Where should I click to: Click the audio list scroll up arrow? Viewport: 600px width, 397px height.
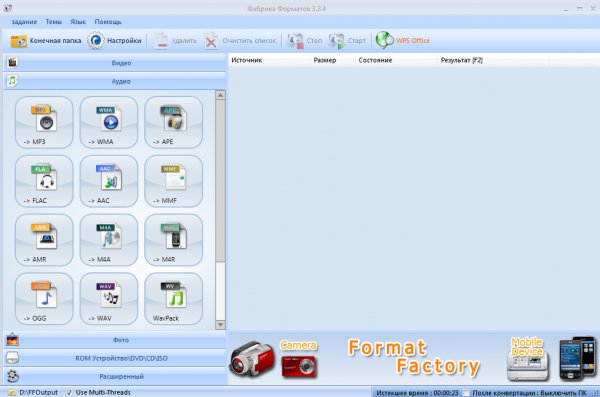click(x=220, y=95)
